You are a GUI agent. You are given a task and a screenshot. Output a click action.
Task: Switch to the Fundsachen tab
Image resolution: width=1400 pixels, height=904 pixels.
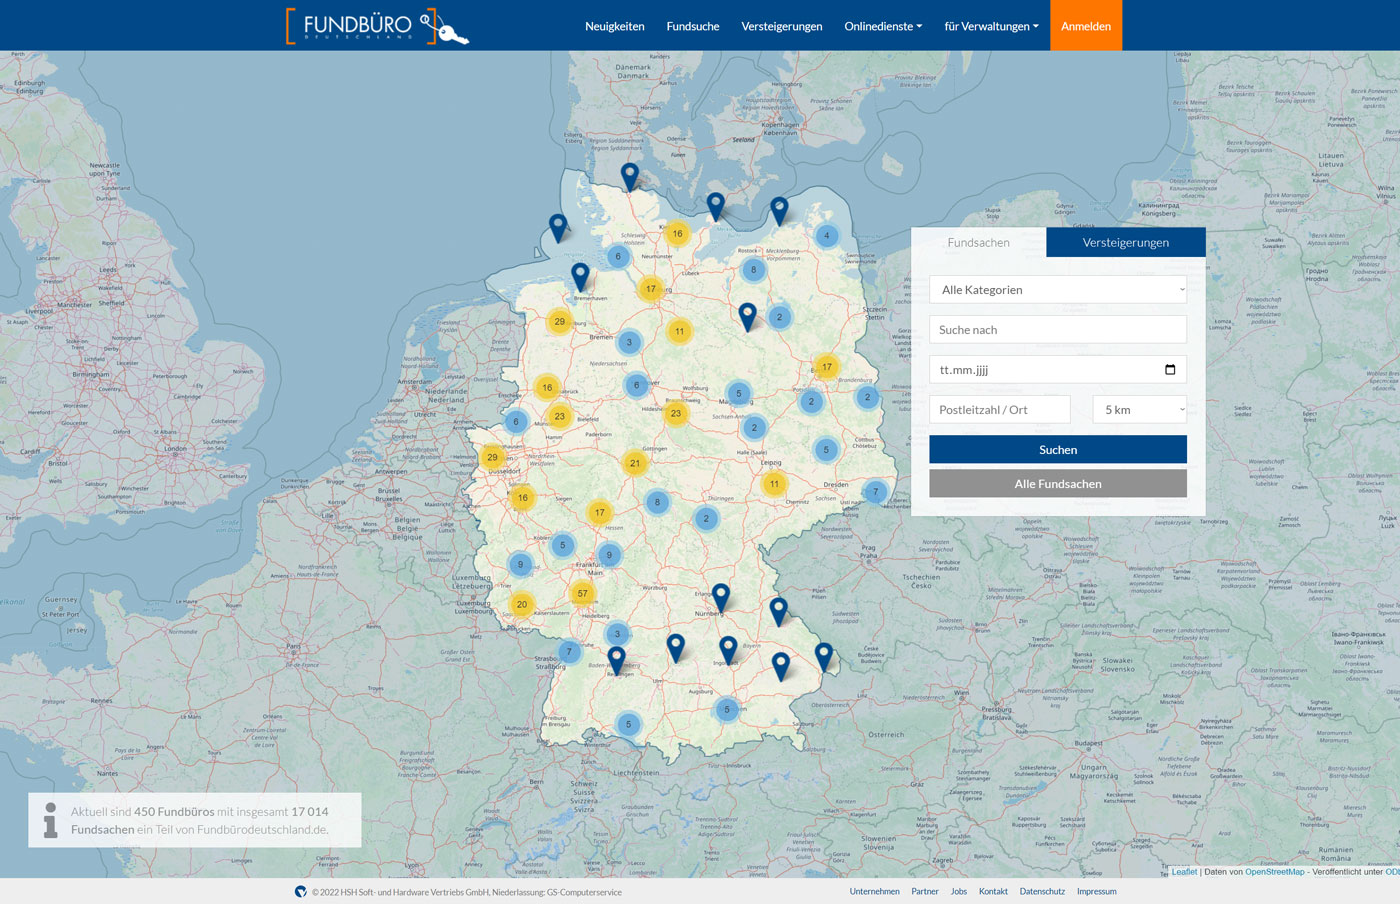click(978, 243)
